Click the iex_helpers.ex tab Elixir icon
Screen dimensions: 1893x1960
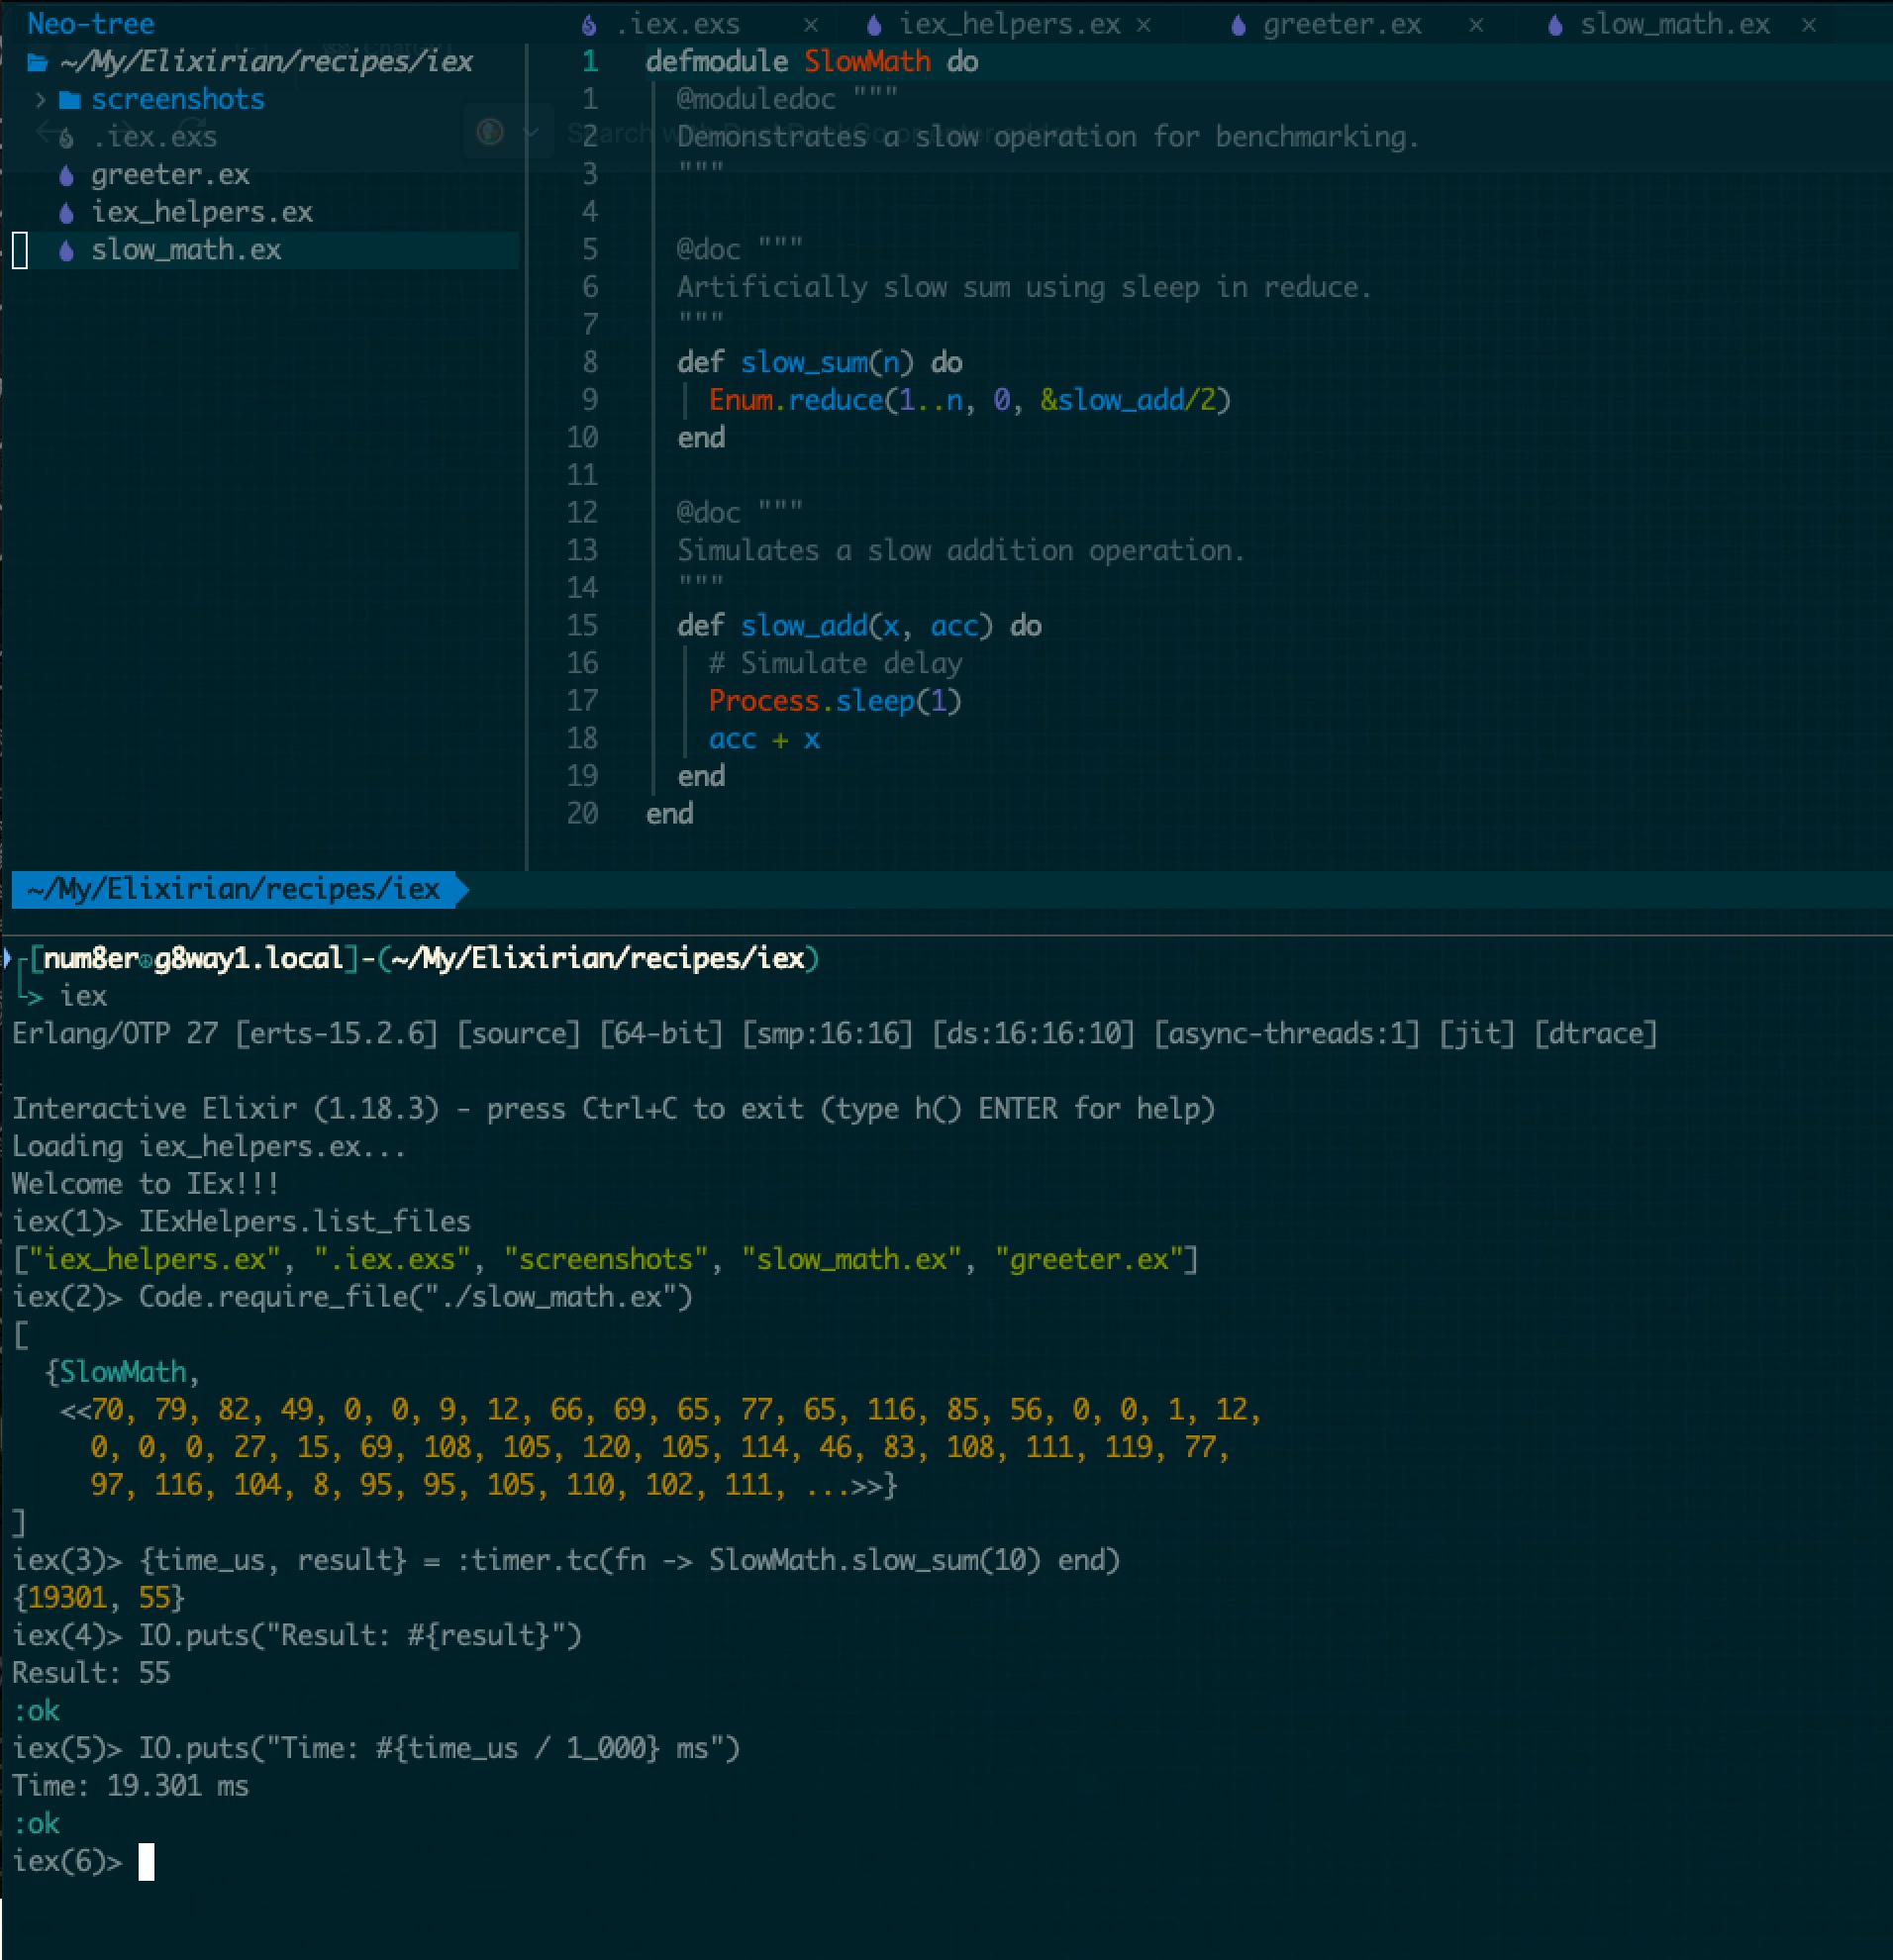(874, 25)
